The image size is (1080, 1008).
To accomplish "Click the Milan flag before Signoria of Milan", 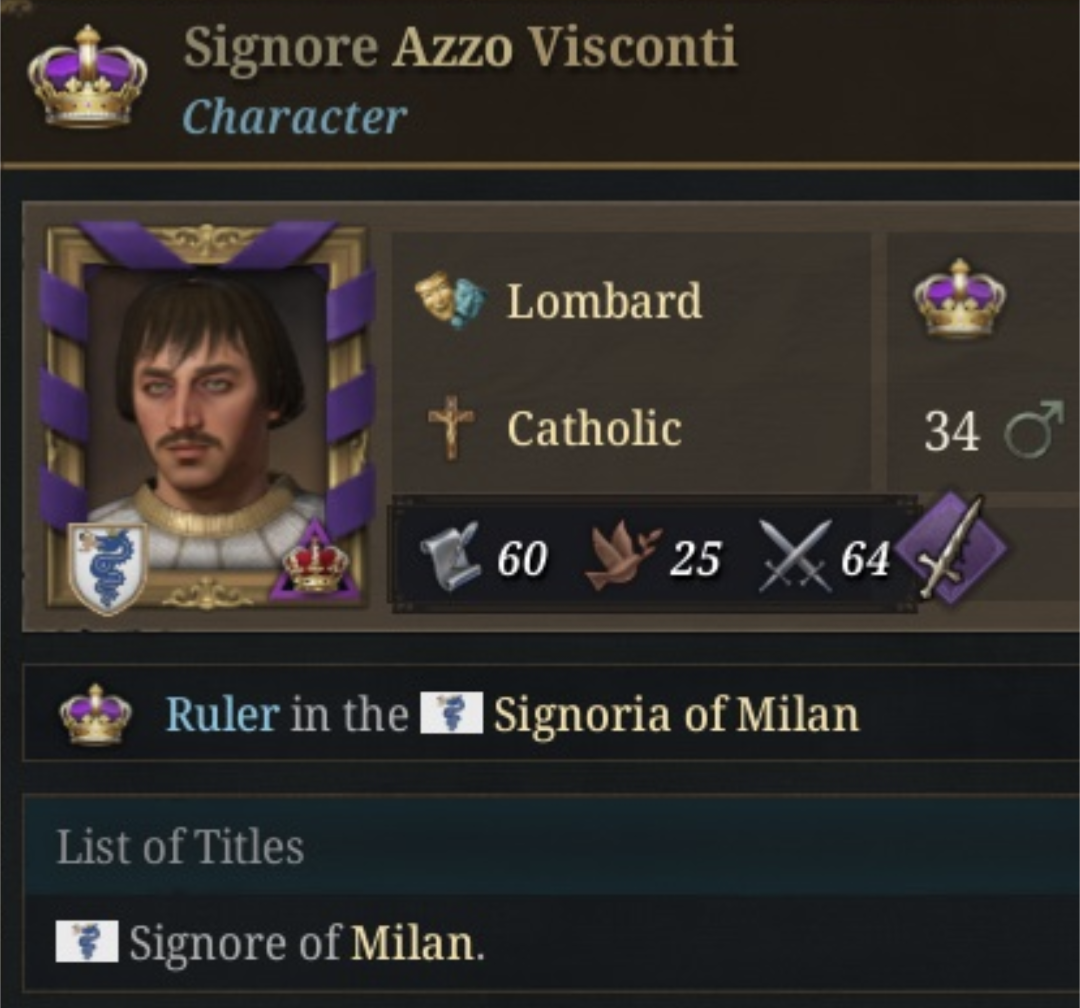I will coord(451,714).
